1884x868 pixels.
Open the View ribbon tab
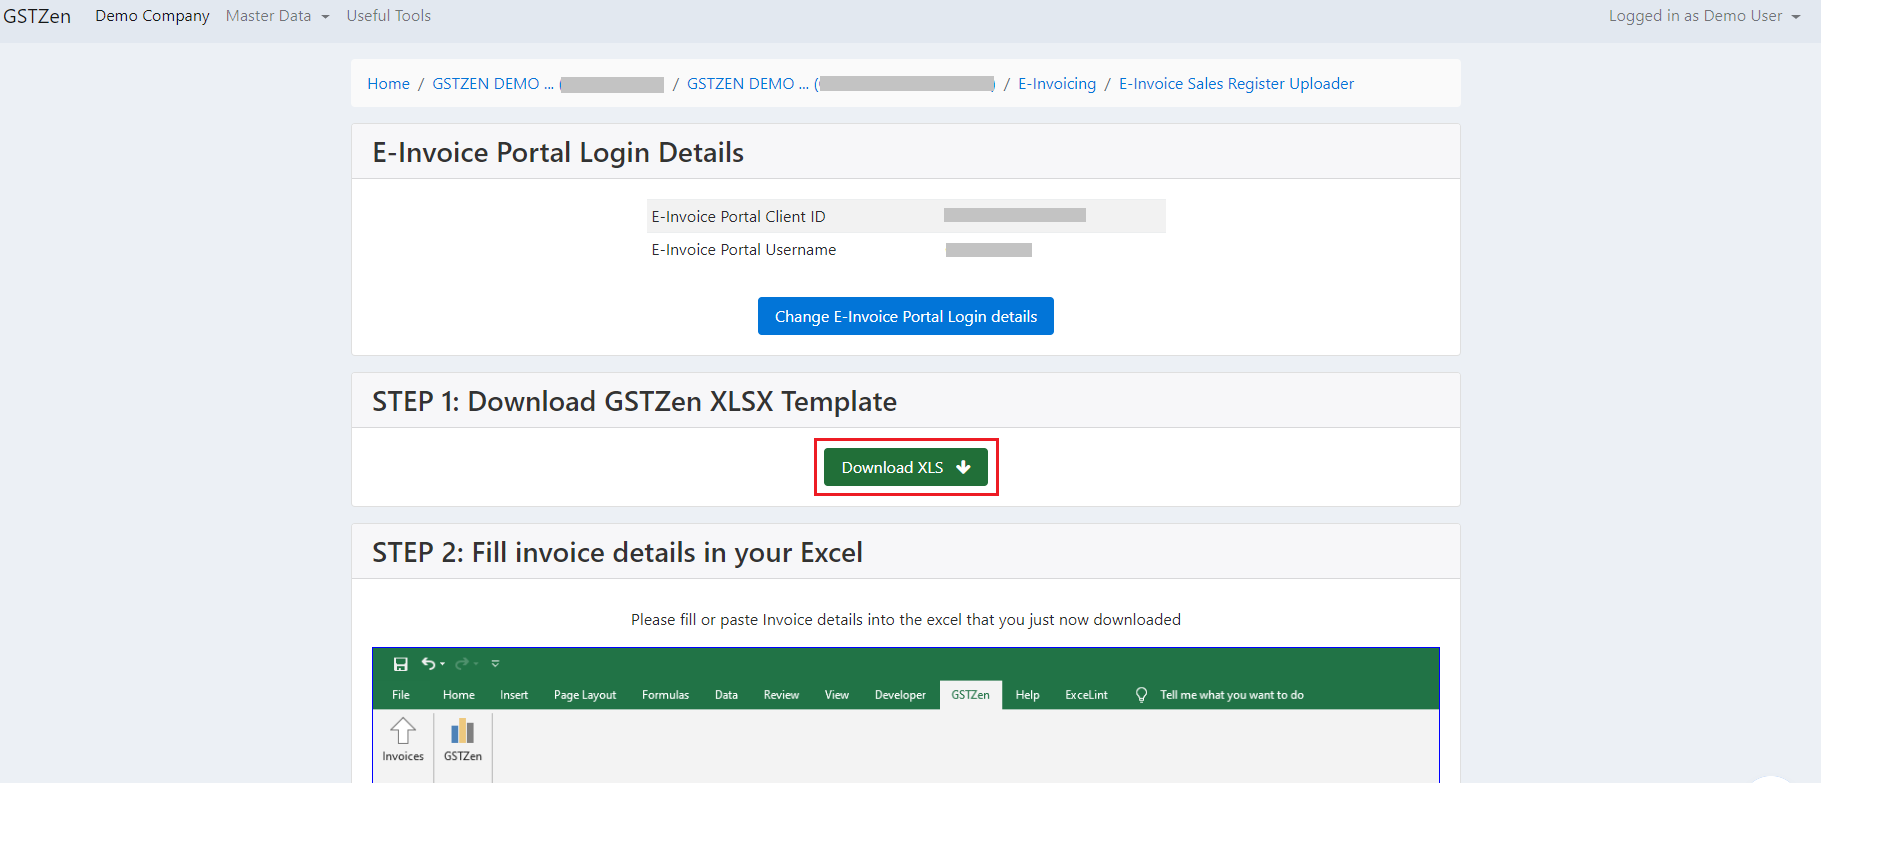(x=837, y=695)
